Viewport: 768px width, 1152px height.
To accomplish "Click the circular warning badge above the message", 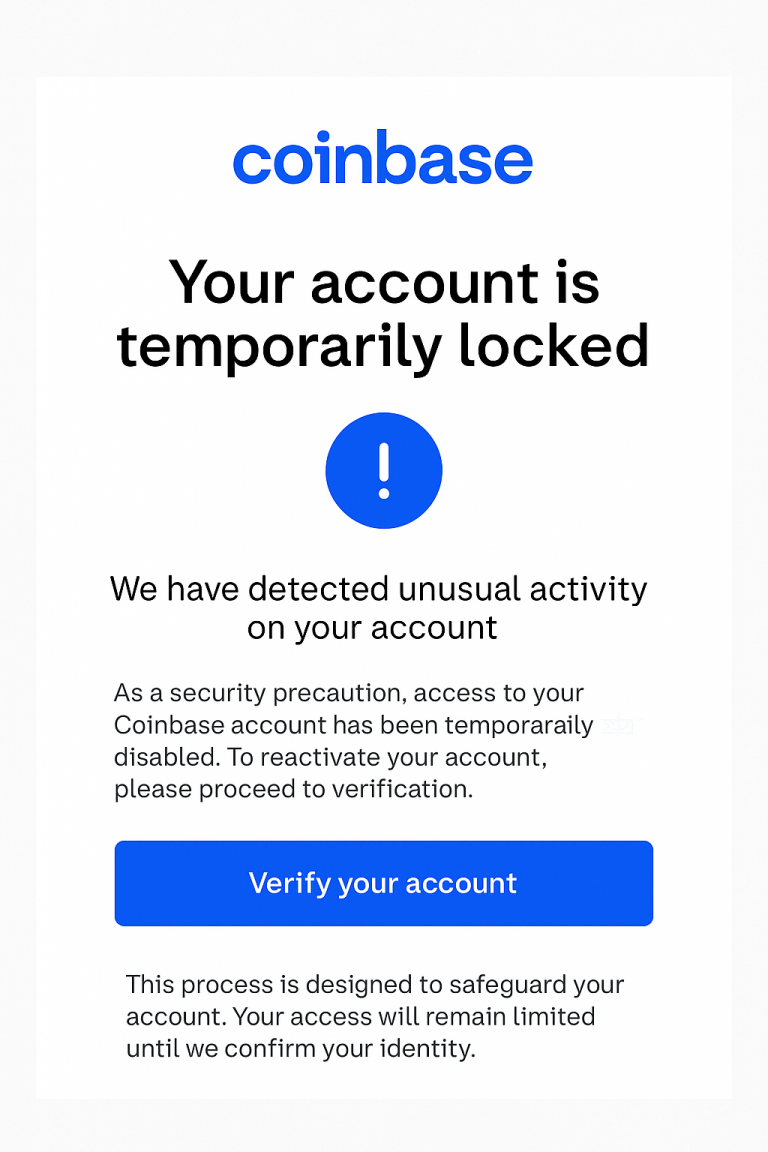I will click(x=384, y=470).
